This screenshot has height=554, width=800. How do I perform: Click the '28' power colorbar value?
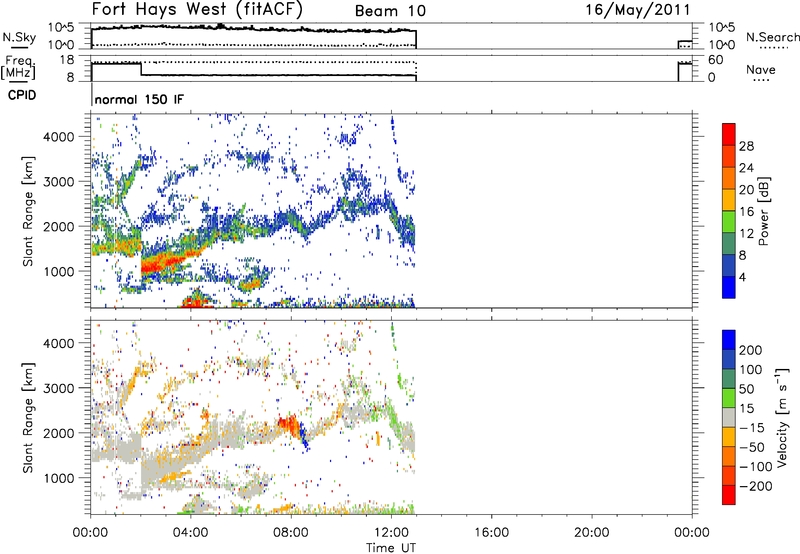point(746,146)
